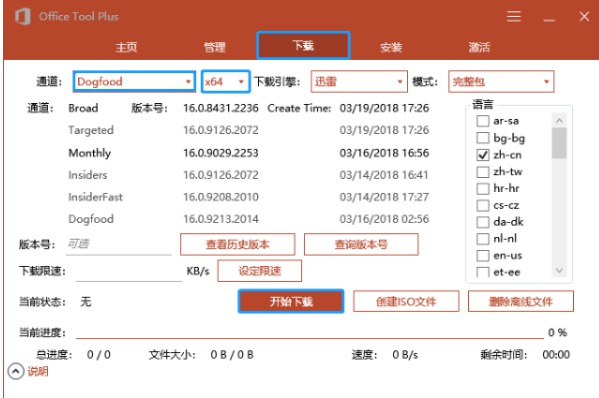This screenshot has height=398, width=599.
Task: Focus the 下载限速 KB/s input field
Action: tap(129, 271)
